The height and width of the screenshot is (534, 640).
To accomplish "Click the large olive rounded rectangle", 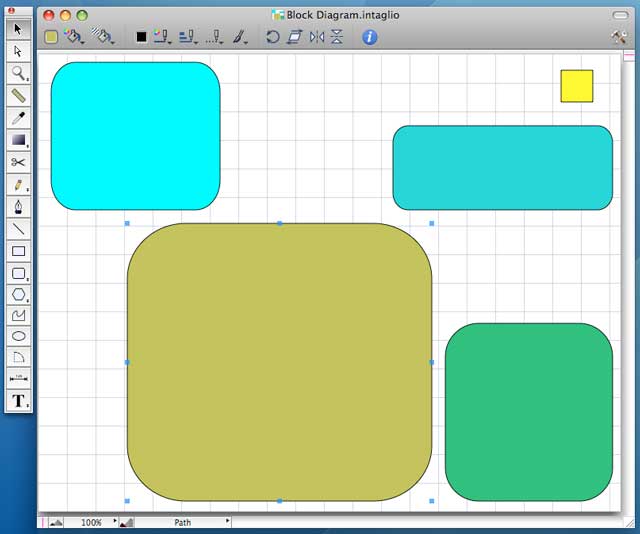I will (280, 362).
